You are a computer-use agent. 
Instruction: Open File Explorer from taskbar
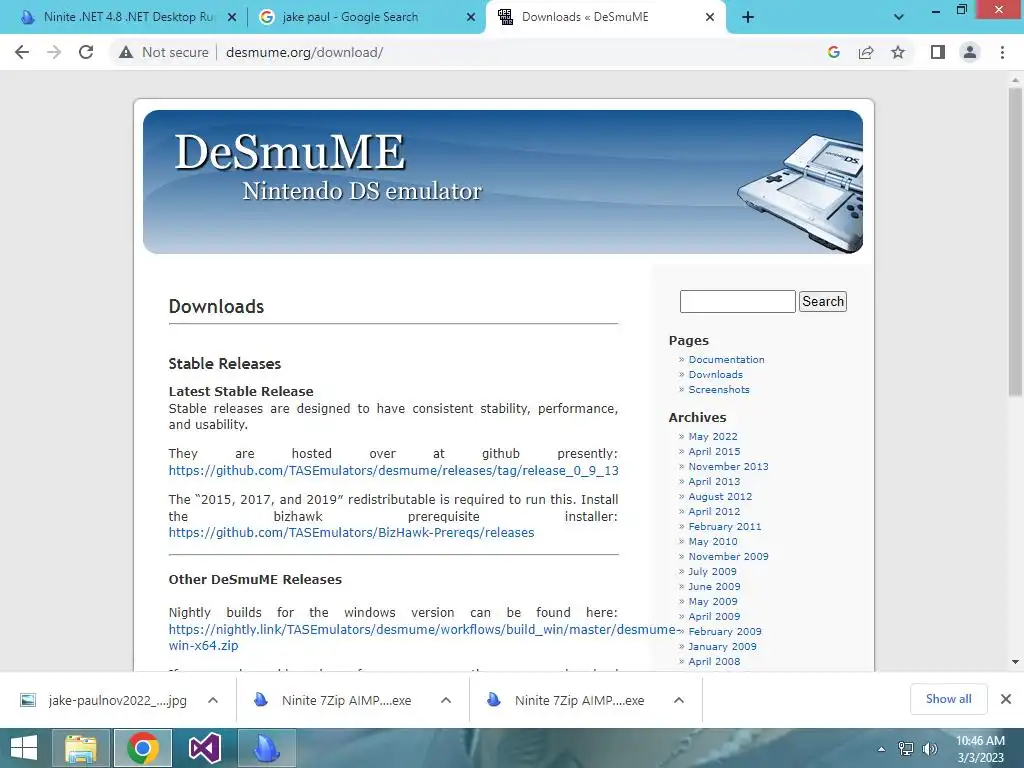click(81, 748)
